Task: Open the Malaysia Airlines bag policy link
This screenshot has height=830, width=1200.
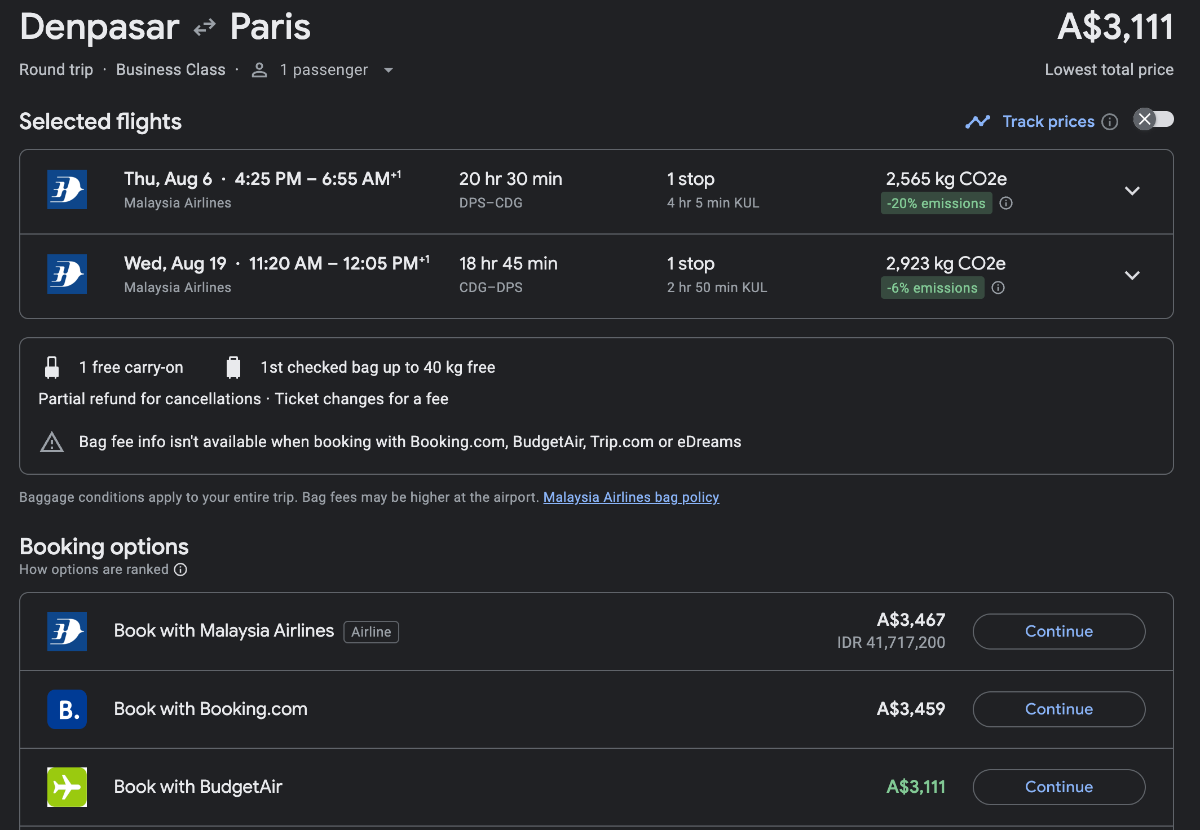Action: point(631,497)
